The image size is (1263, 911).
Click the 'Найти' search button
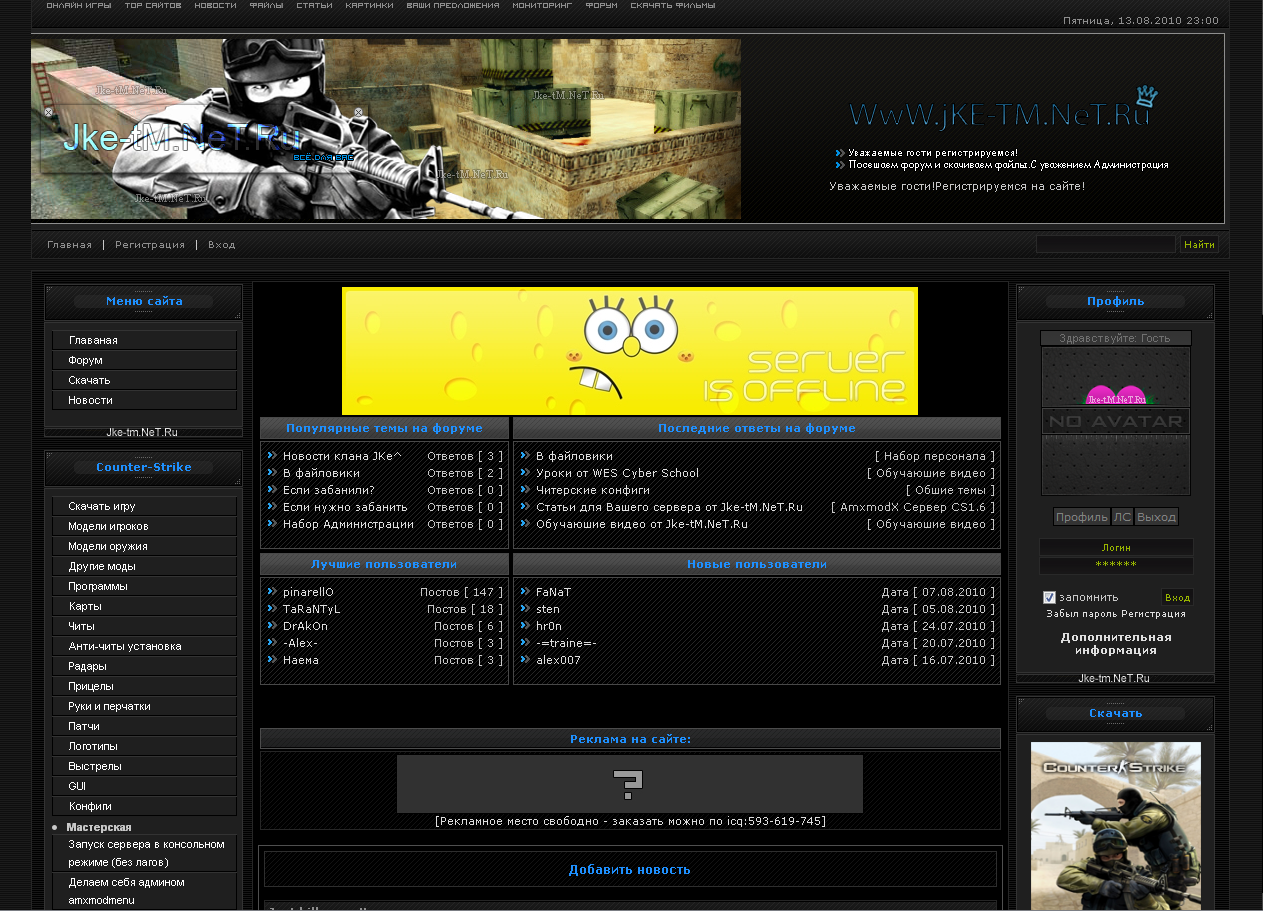click(x=1199, y=245)
